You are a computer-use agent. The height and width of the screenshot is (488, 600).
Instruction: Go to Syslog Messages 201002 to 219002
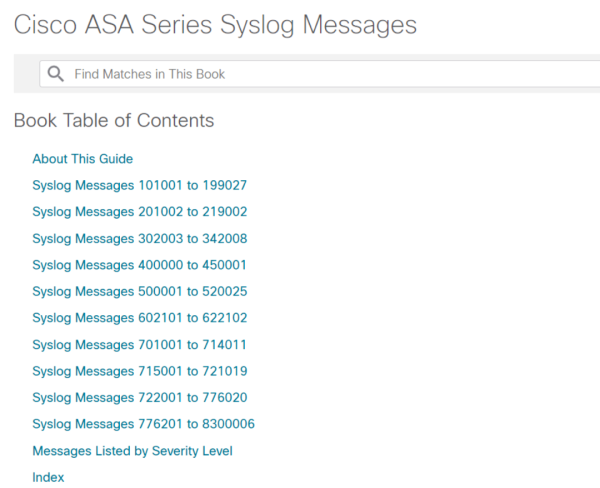[139, 212]
